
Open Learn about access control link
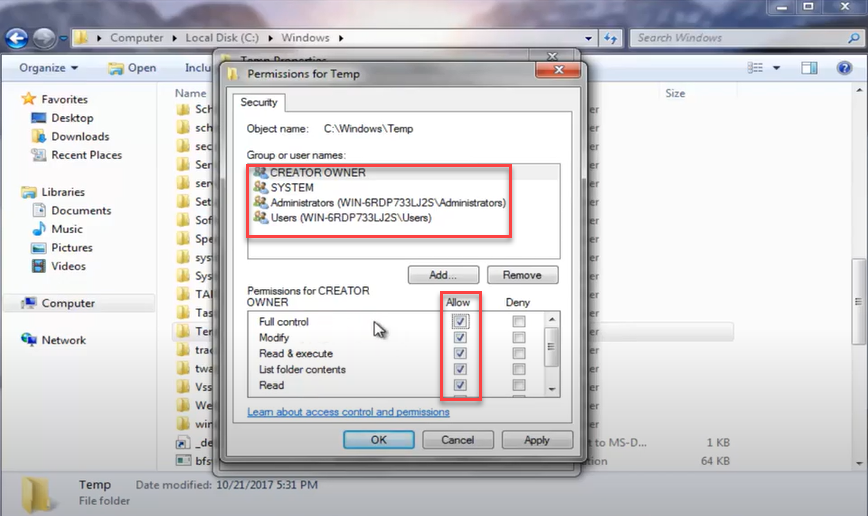348,412
